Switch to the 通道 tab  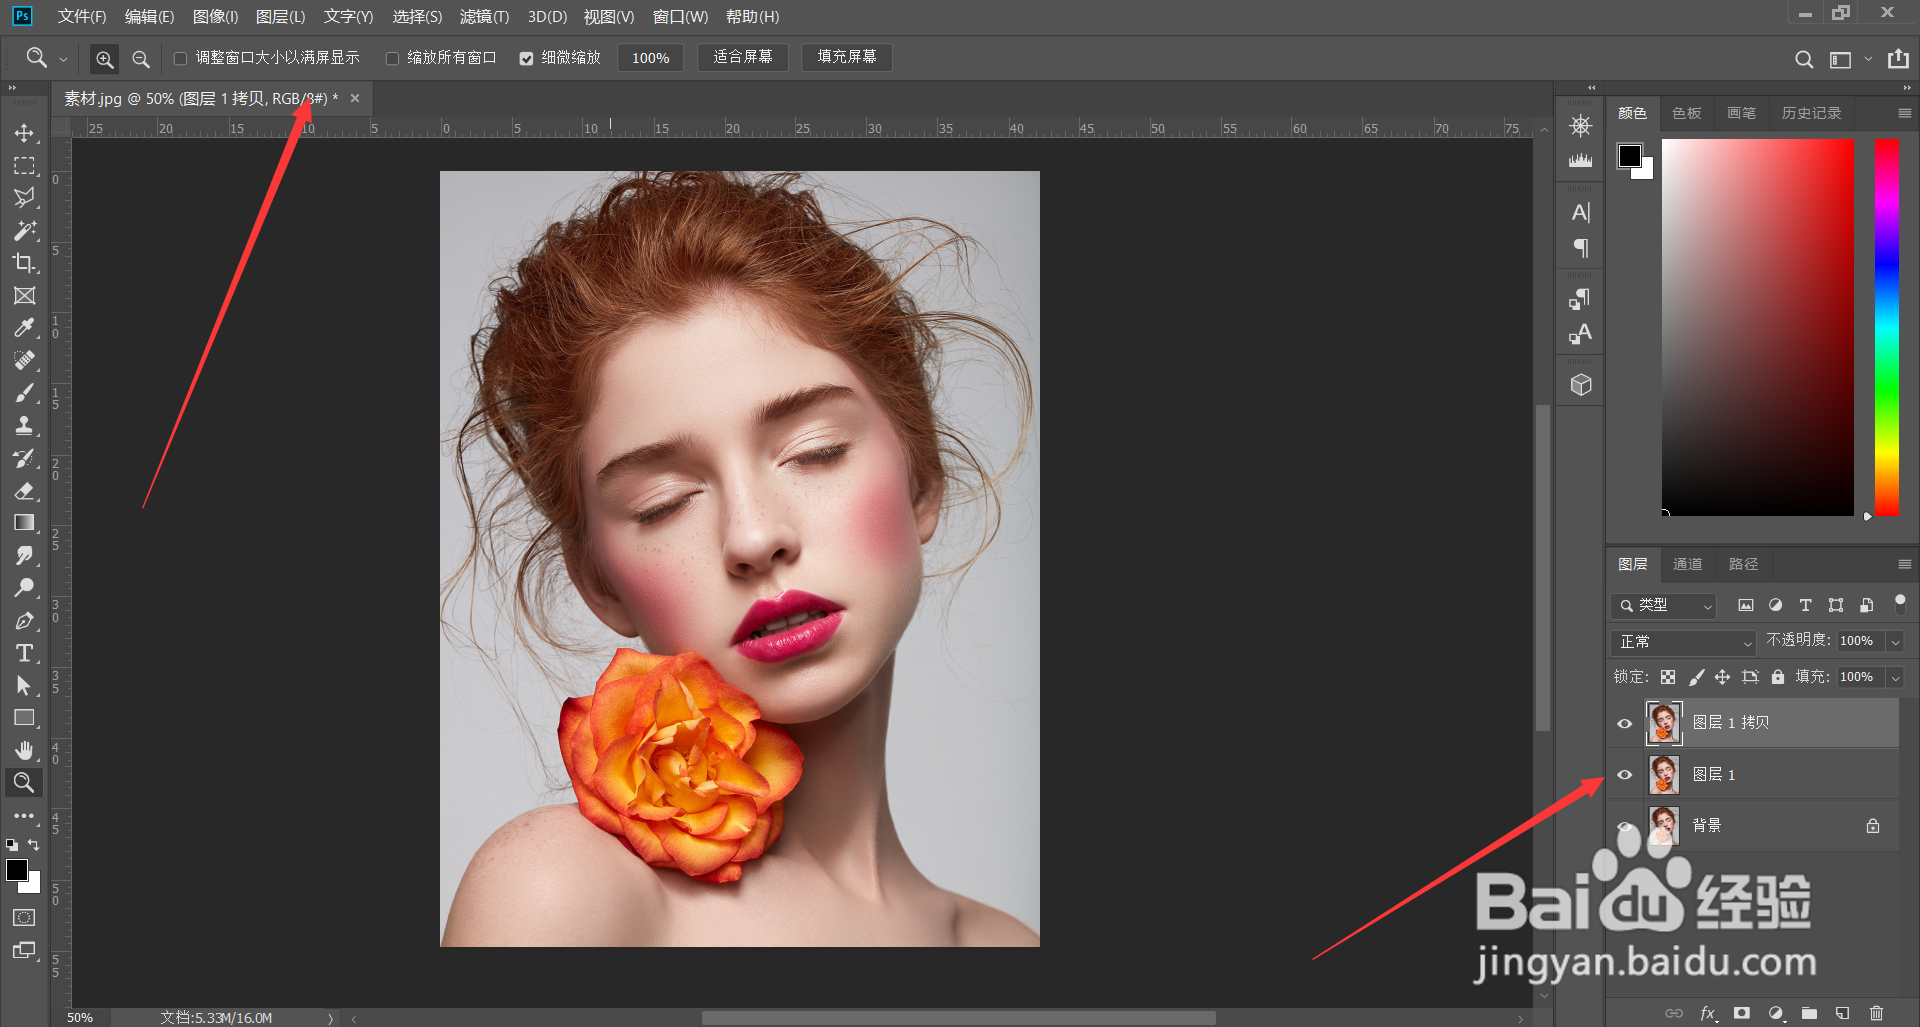[1687, 564]
